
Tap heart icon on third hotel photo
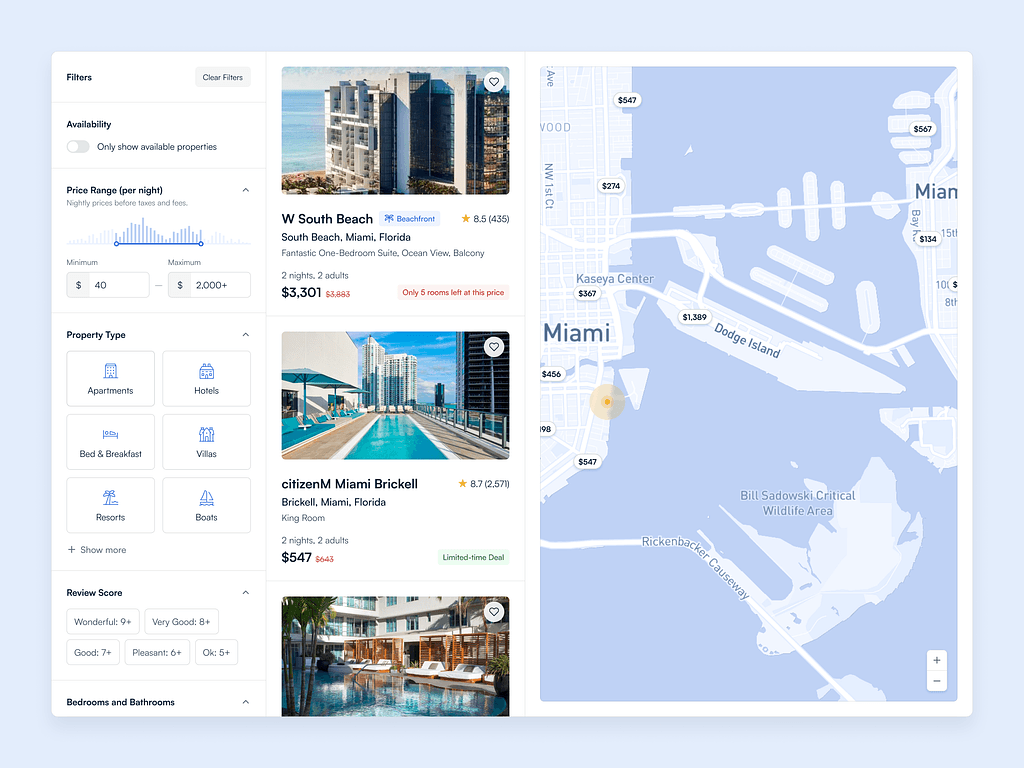pos(494,612)
